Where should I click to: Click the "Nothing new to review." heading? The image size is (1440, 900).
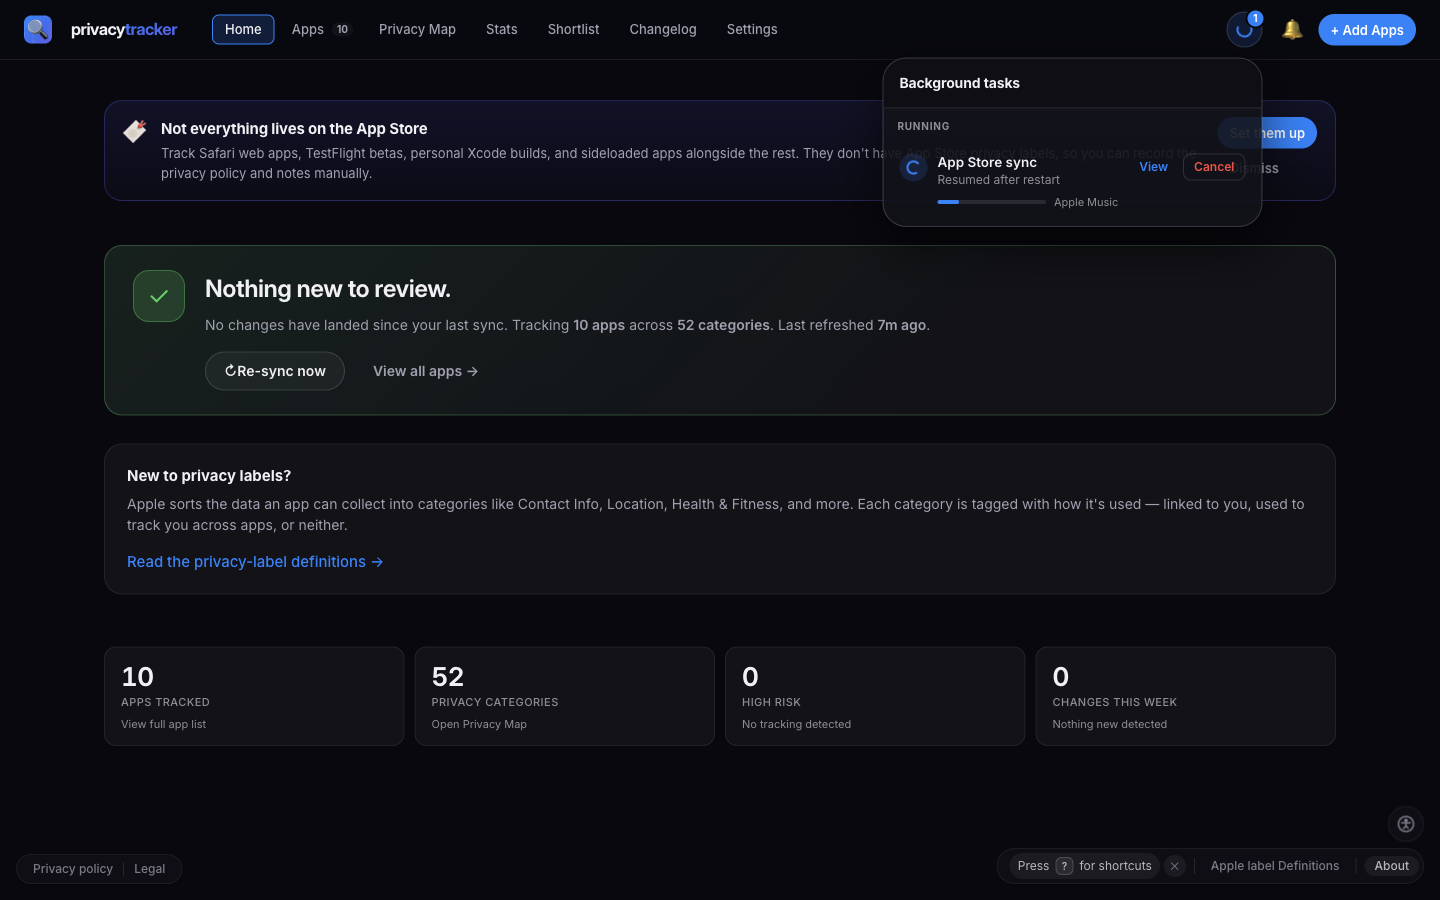pos(328,289)
